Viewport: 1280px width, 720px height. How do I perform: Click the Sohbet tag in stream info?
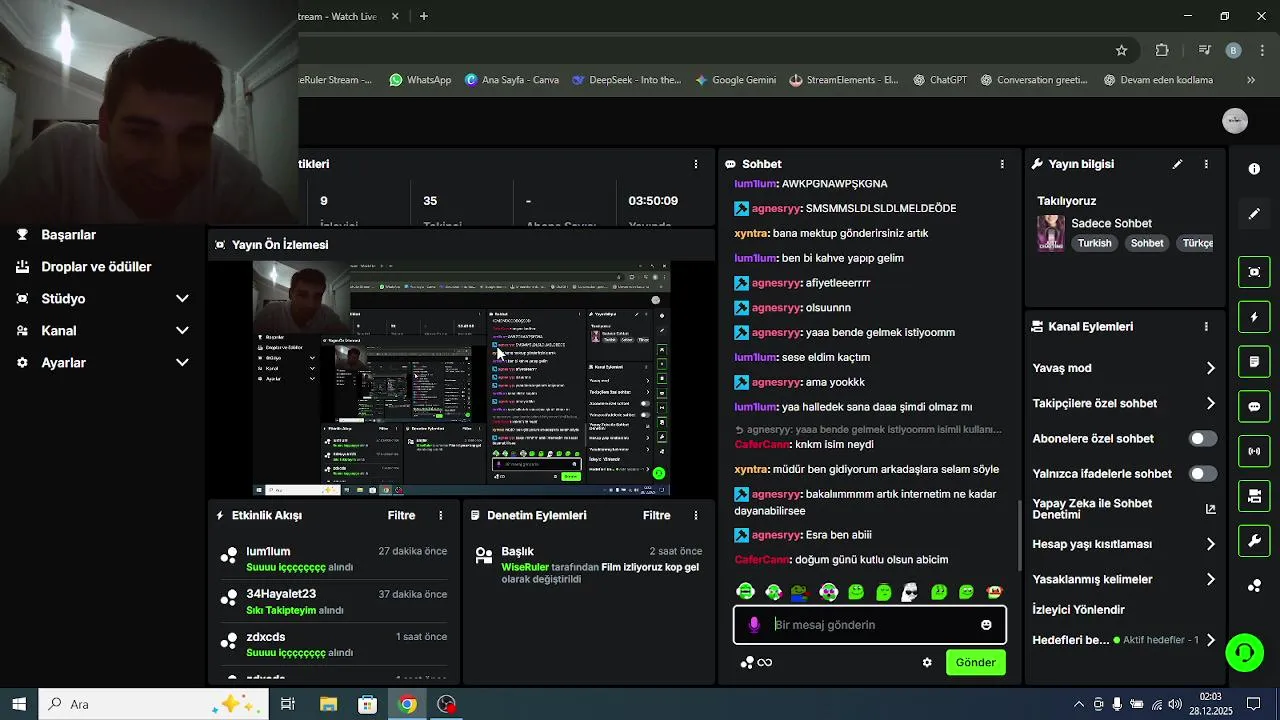tap(1147, 243)
